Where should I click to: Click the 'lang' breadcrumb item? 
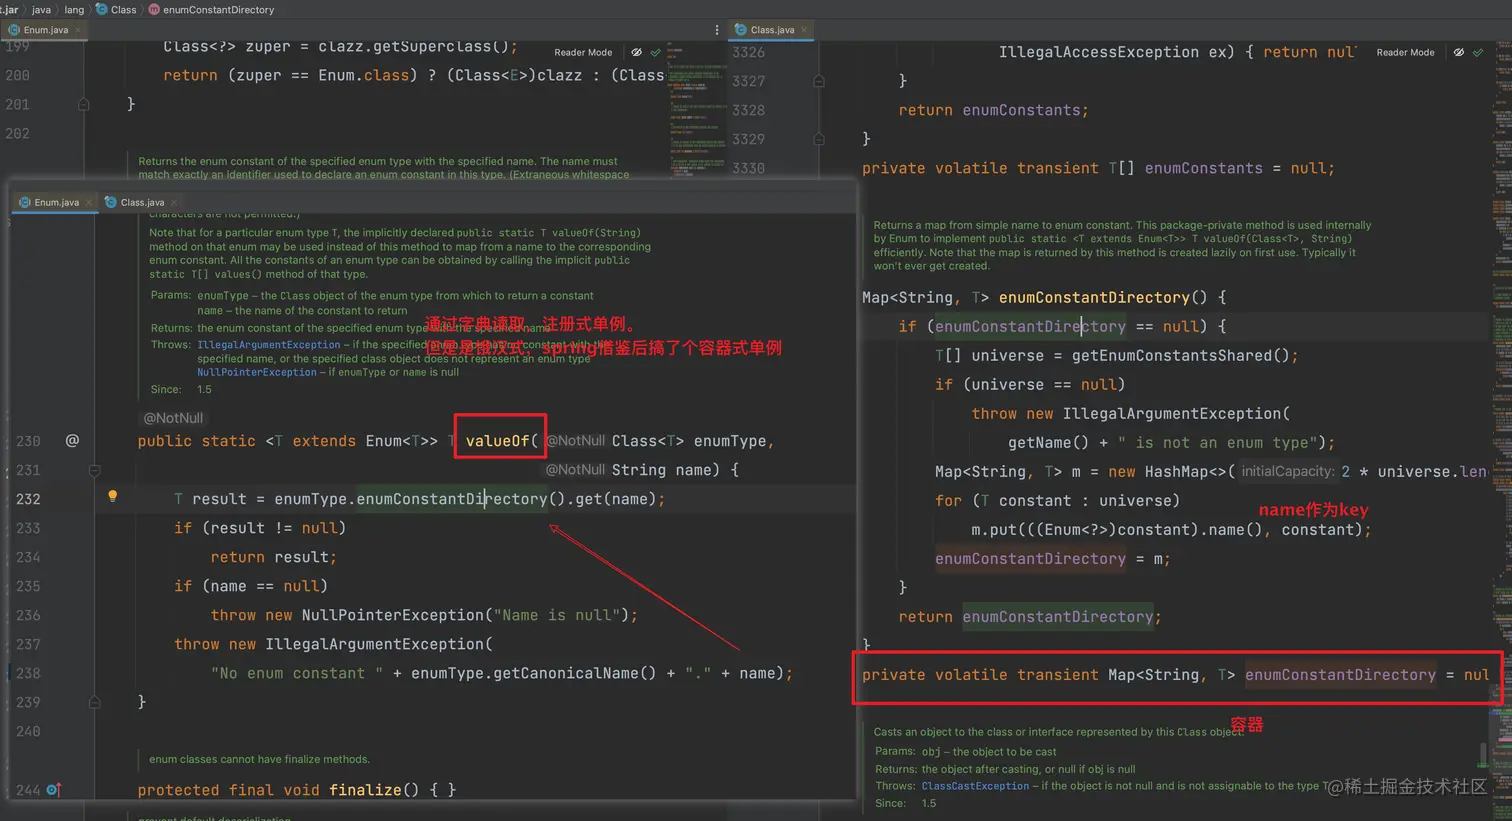pos(74,9)
